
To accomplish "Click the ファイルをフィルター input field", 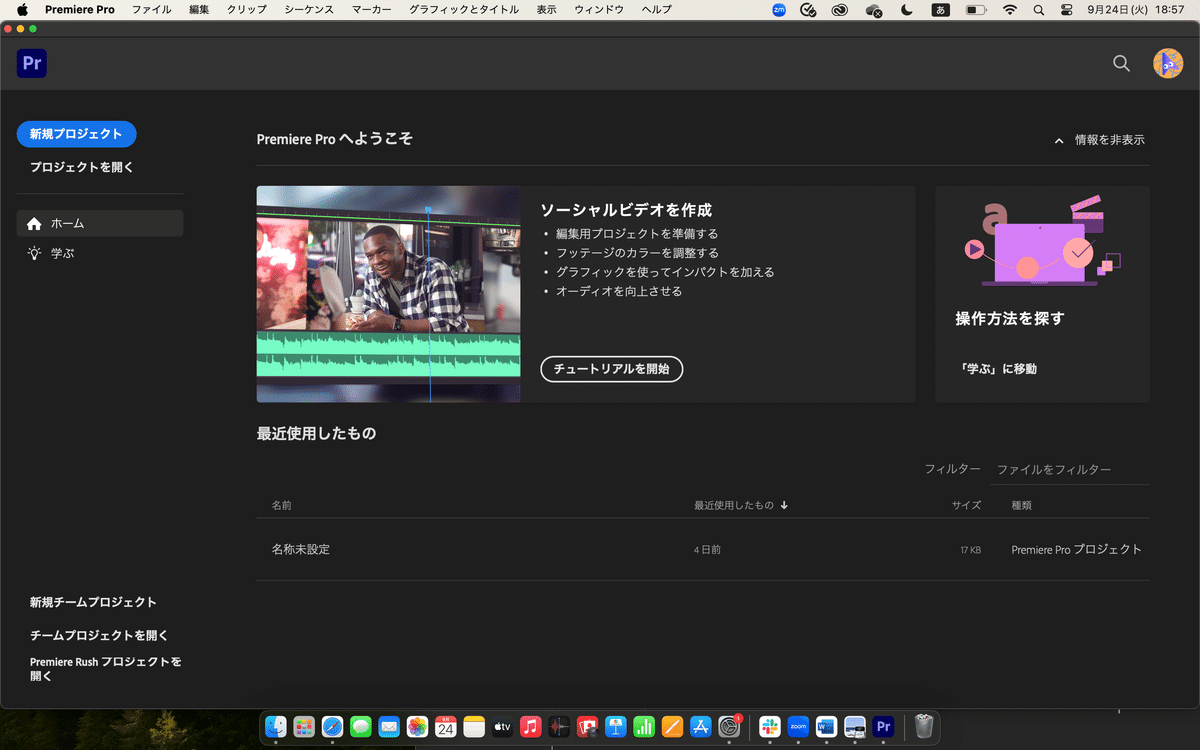I will (1069, 469).
